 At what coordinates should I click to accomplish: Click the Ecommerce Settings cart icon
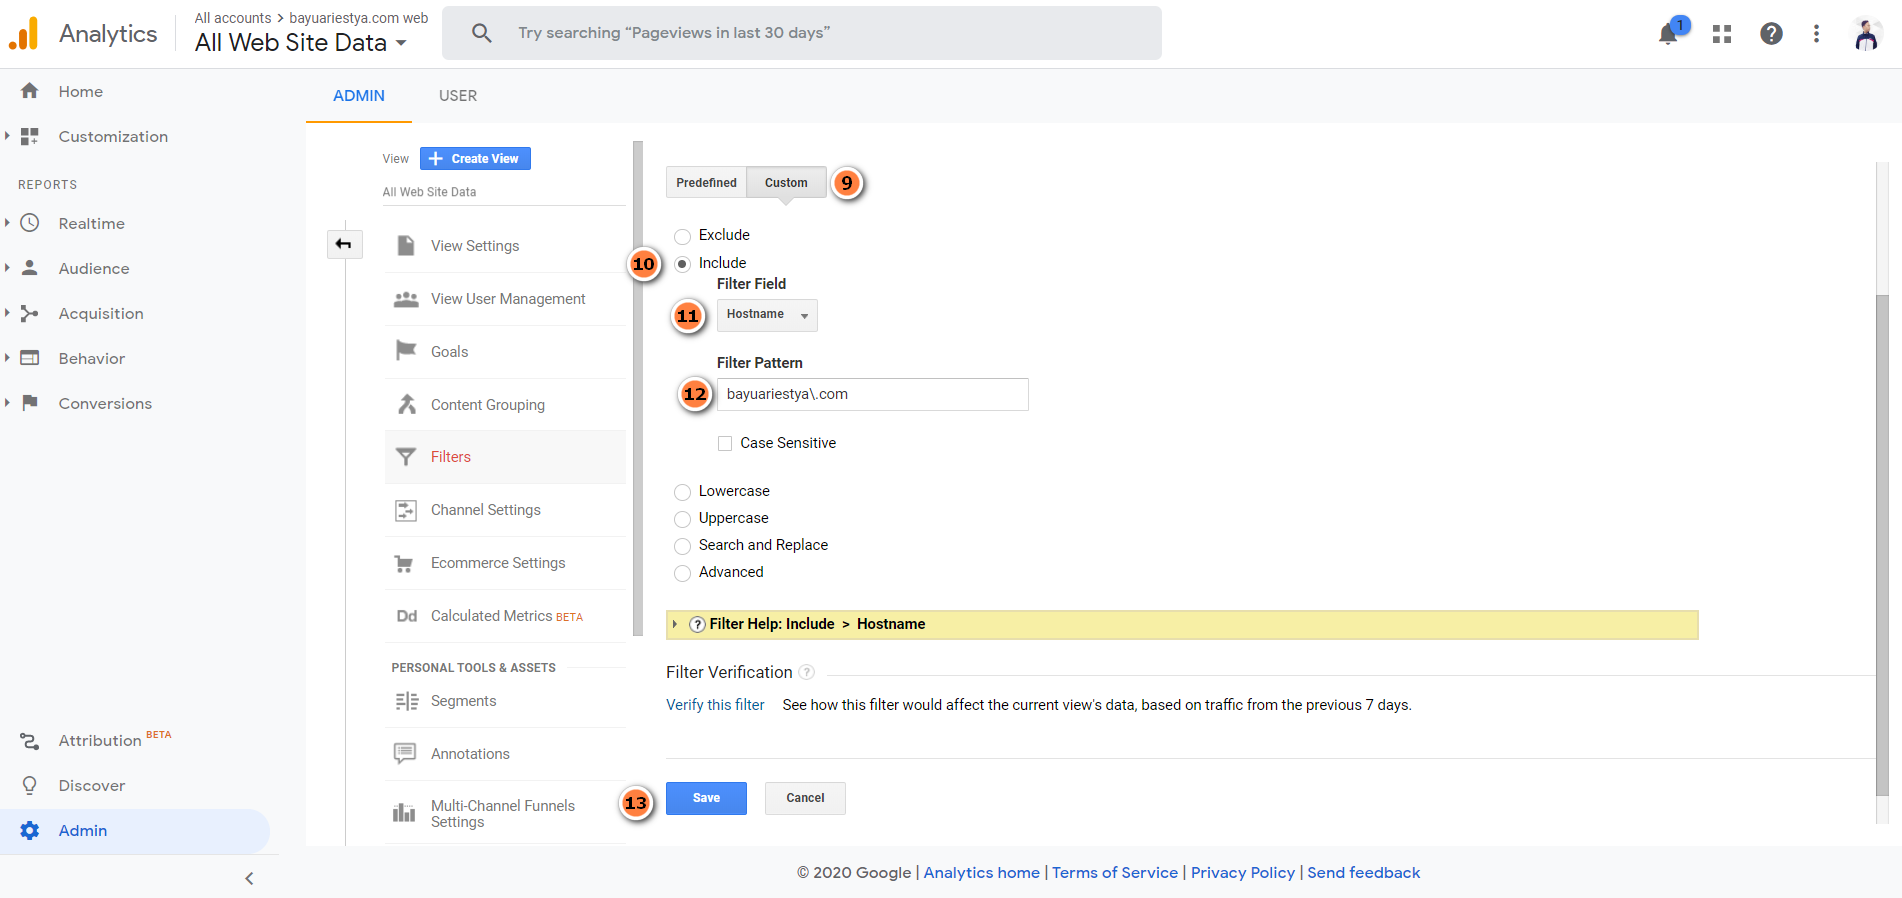pos(405,563)
